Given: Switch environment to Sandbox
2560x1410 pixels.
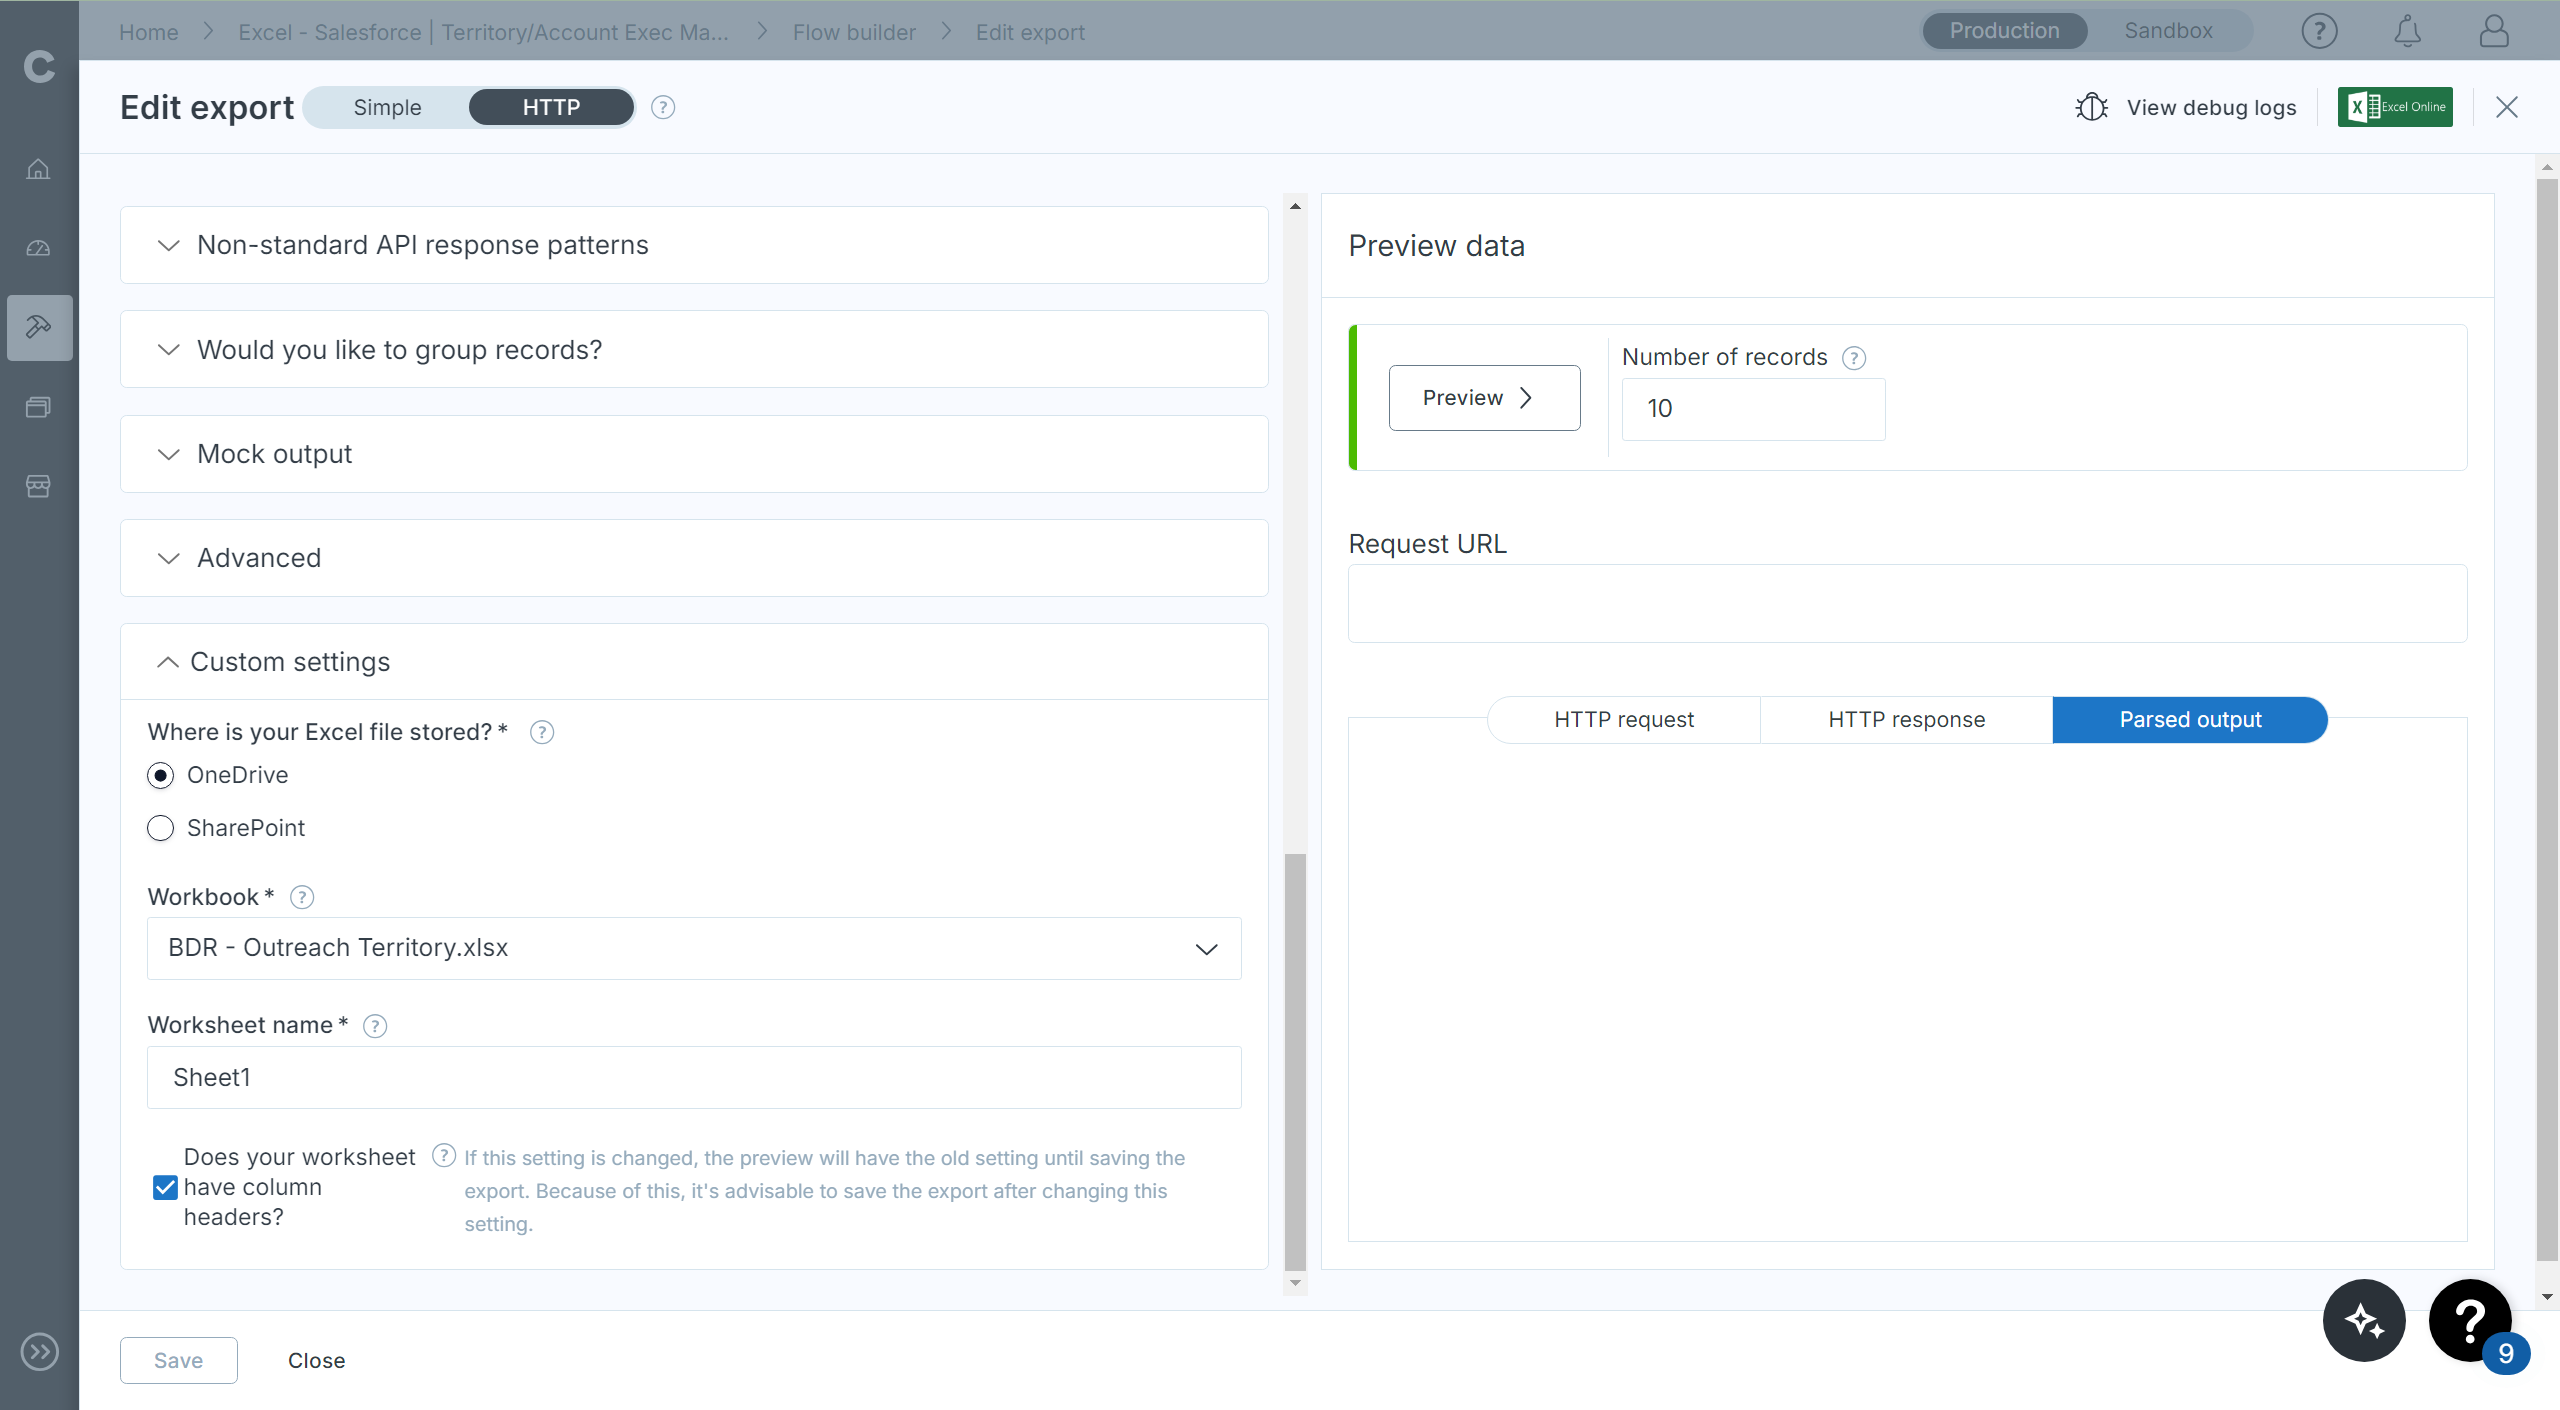Looking at the screenshot, I should click(x=2168, y=31).
